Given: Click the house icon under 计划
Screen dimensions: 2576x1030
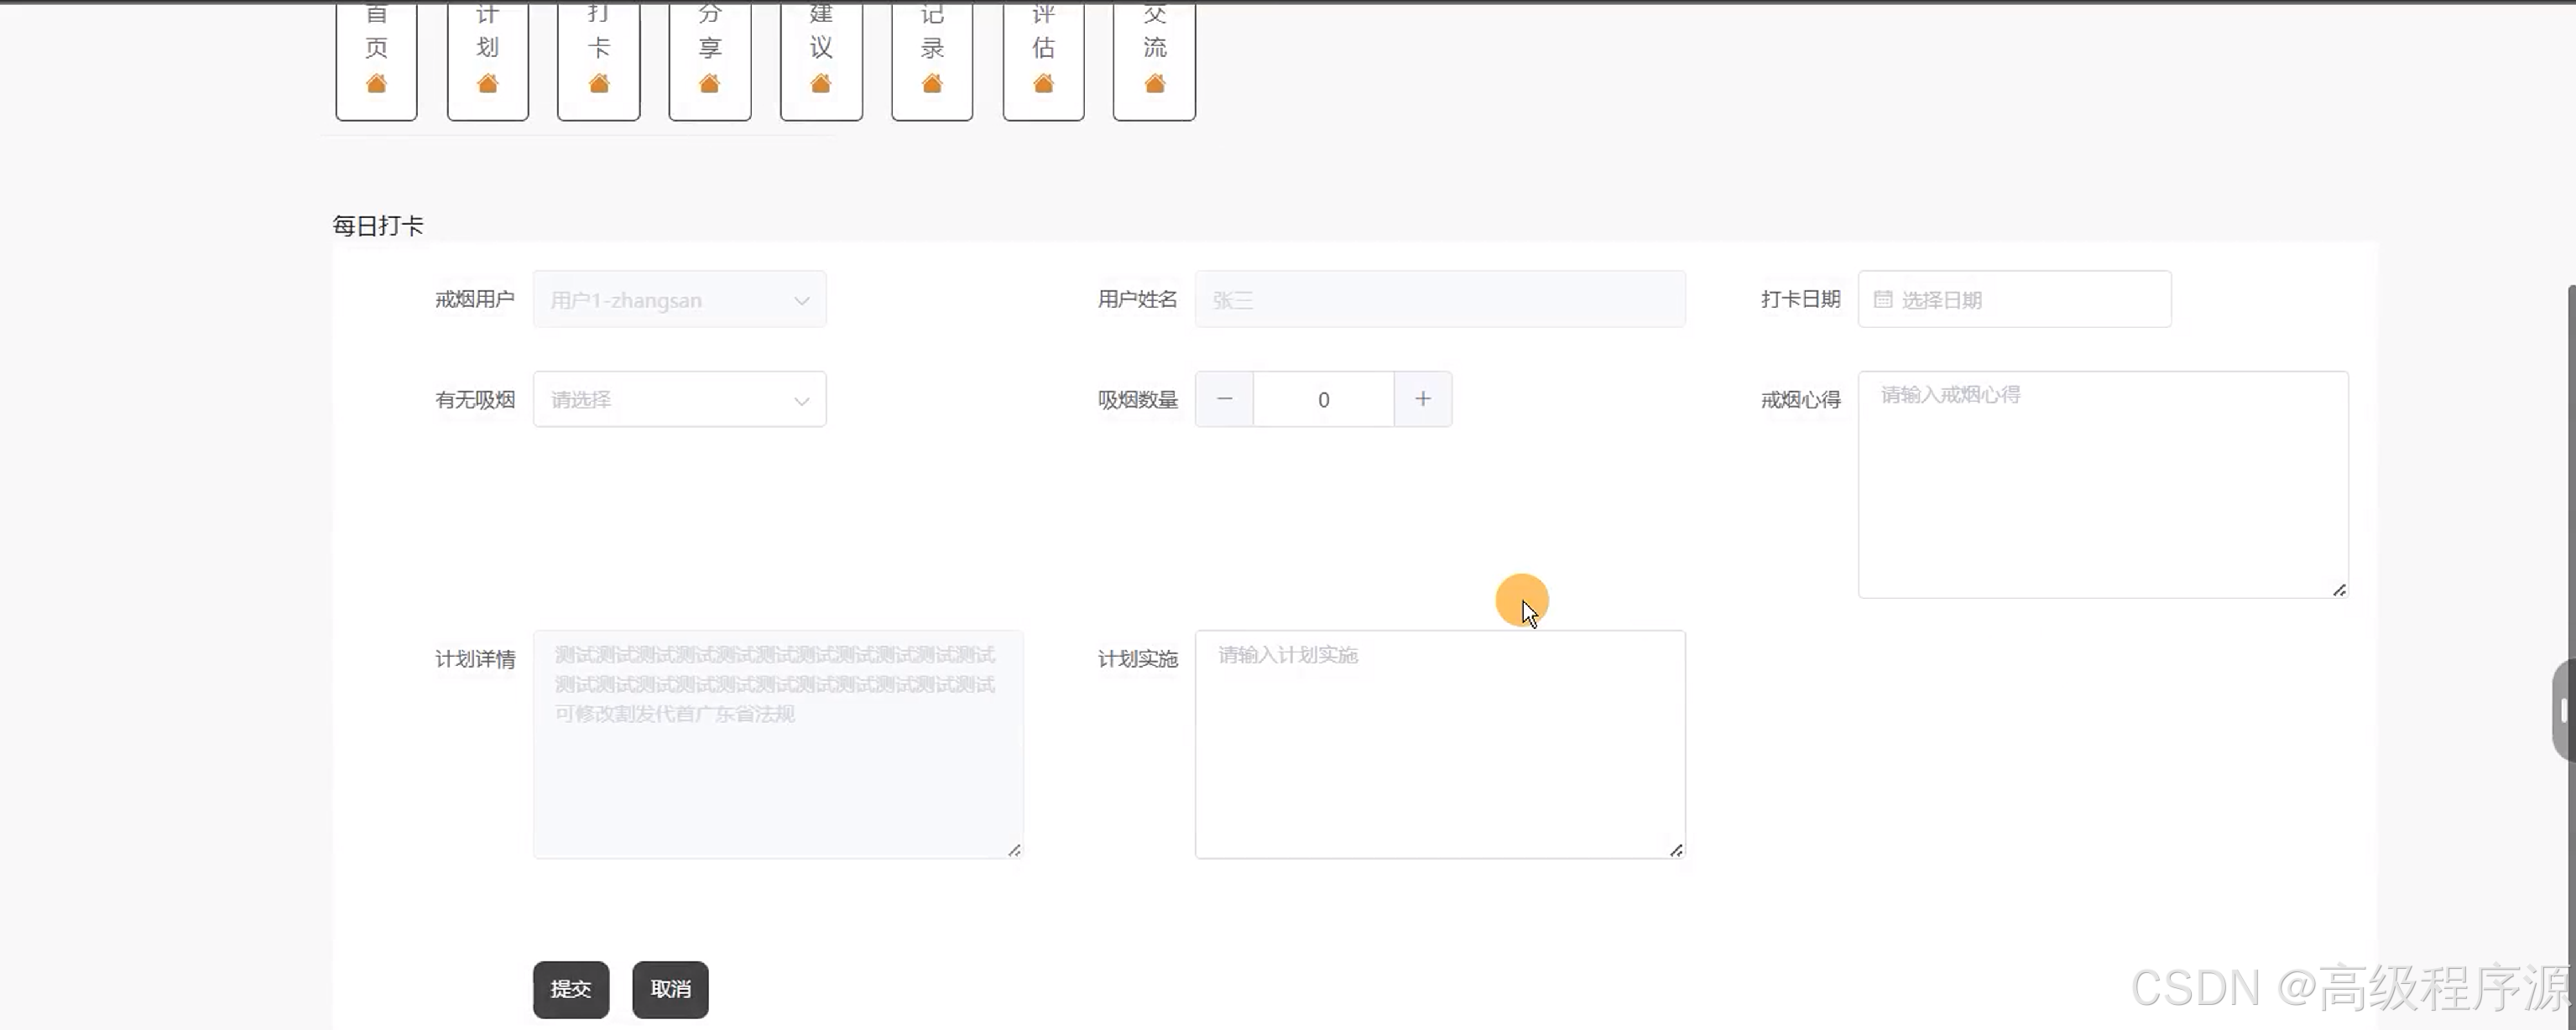Looking at the screenshot, I should point(487,84).
